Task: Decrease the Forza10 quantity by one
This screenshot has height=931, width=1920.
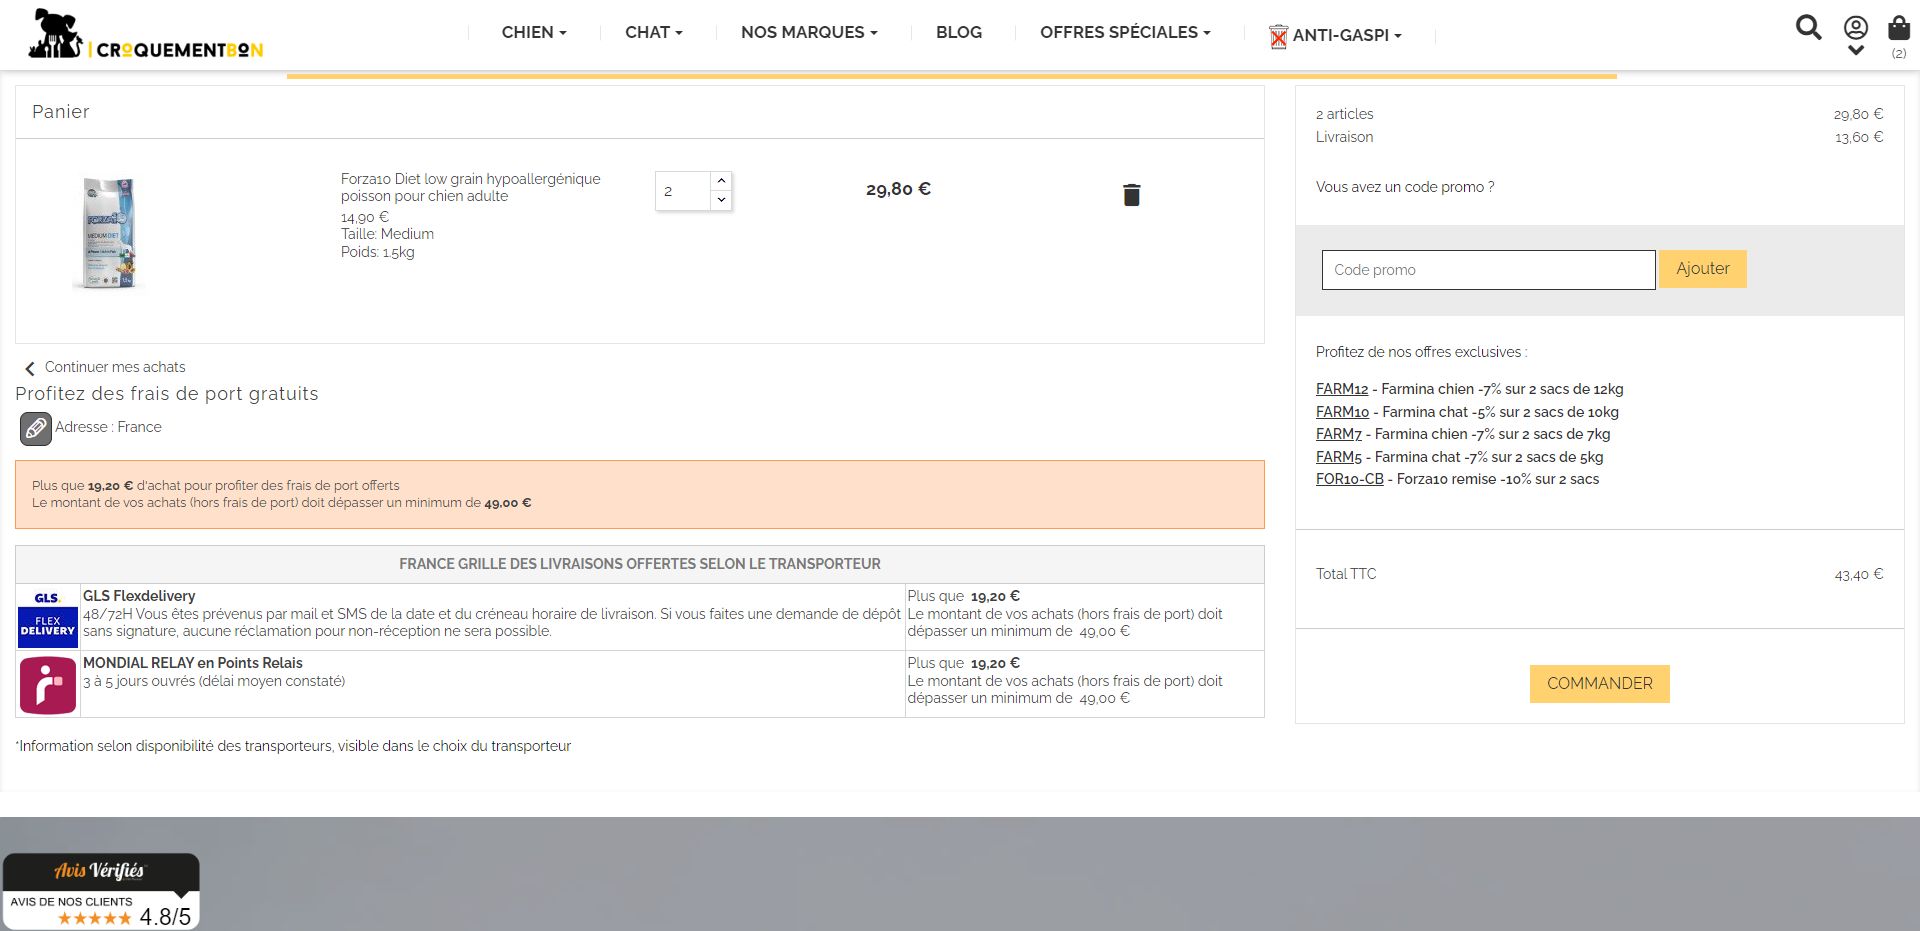Action: point(721,200)
